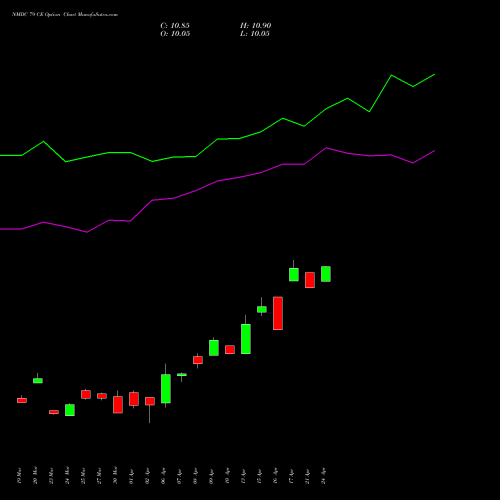Click the green indicator line on the chart
Image resolution: width=500 pixels, height=500 pixels.
pyautogui.click(x=217, y=139)
